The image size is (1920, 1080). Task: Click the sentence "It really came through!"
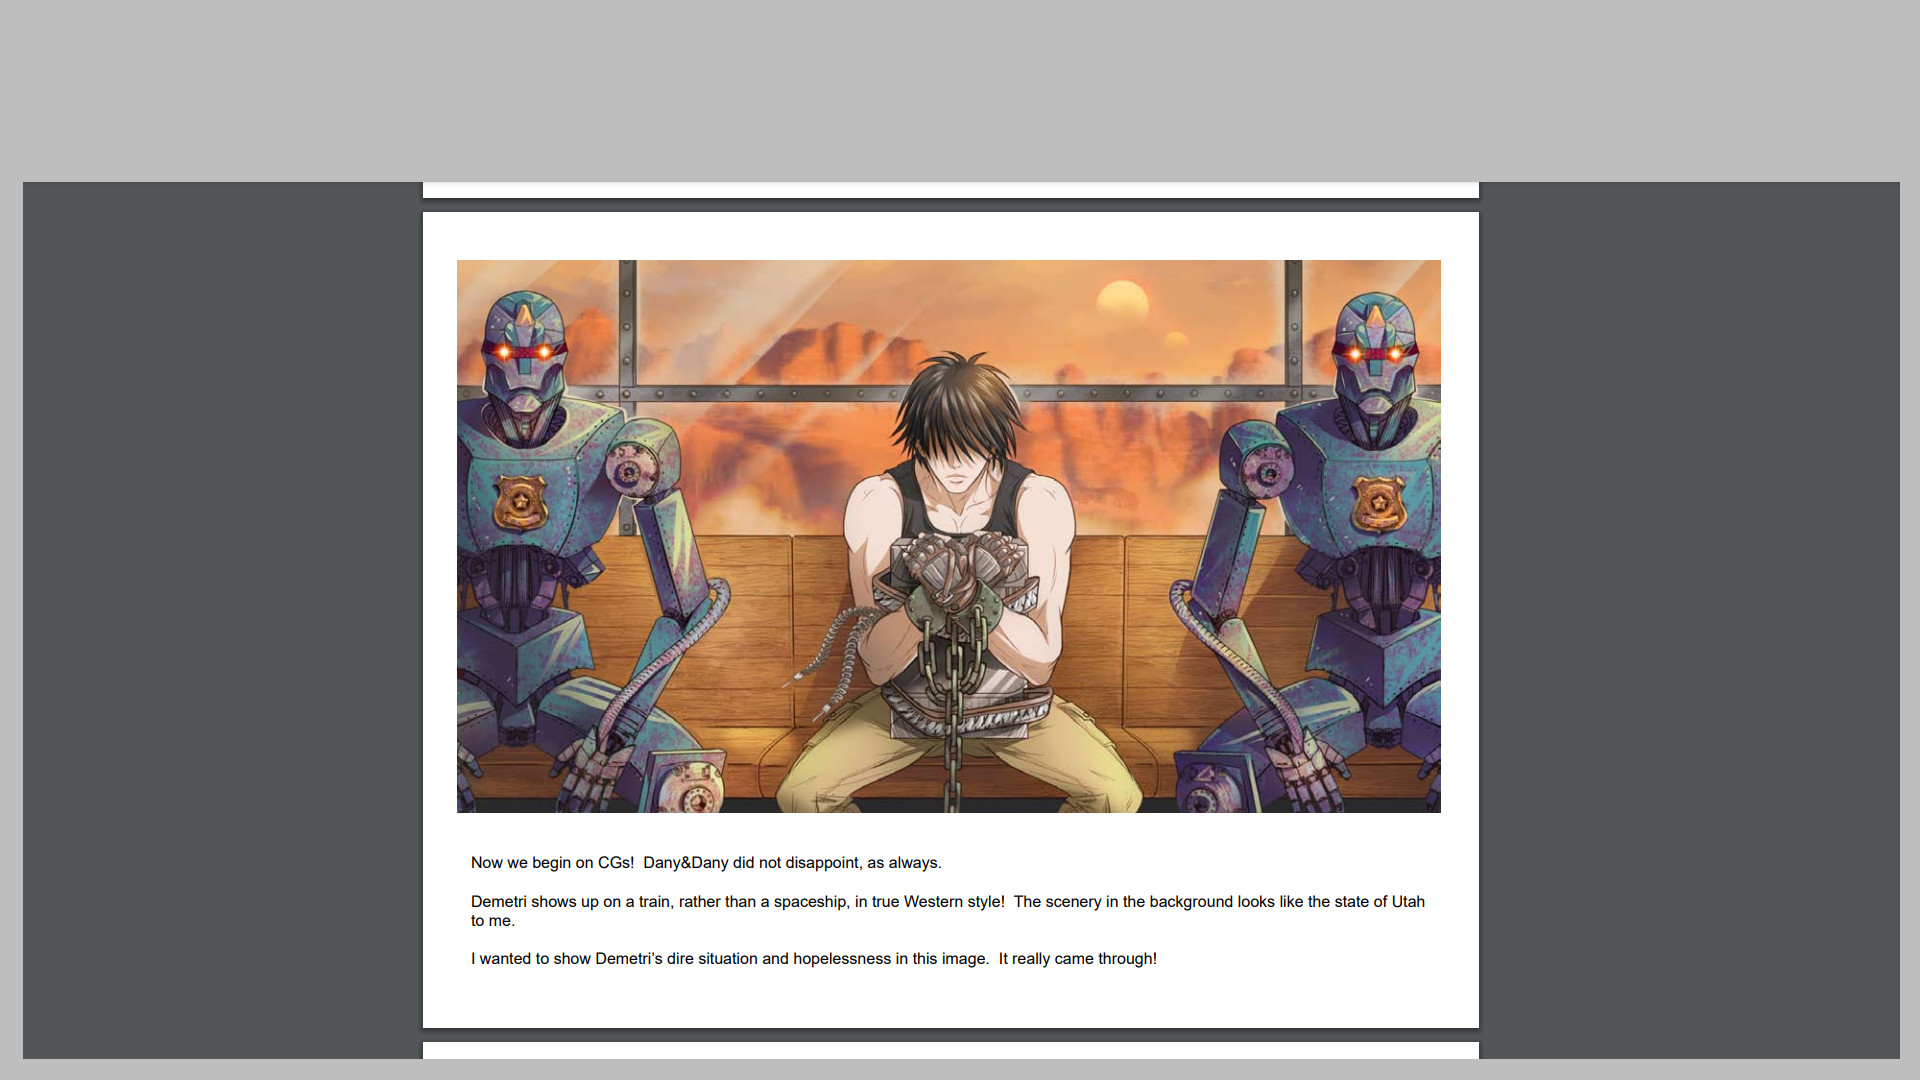pyautogui.click(x=1077, y=958)
